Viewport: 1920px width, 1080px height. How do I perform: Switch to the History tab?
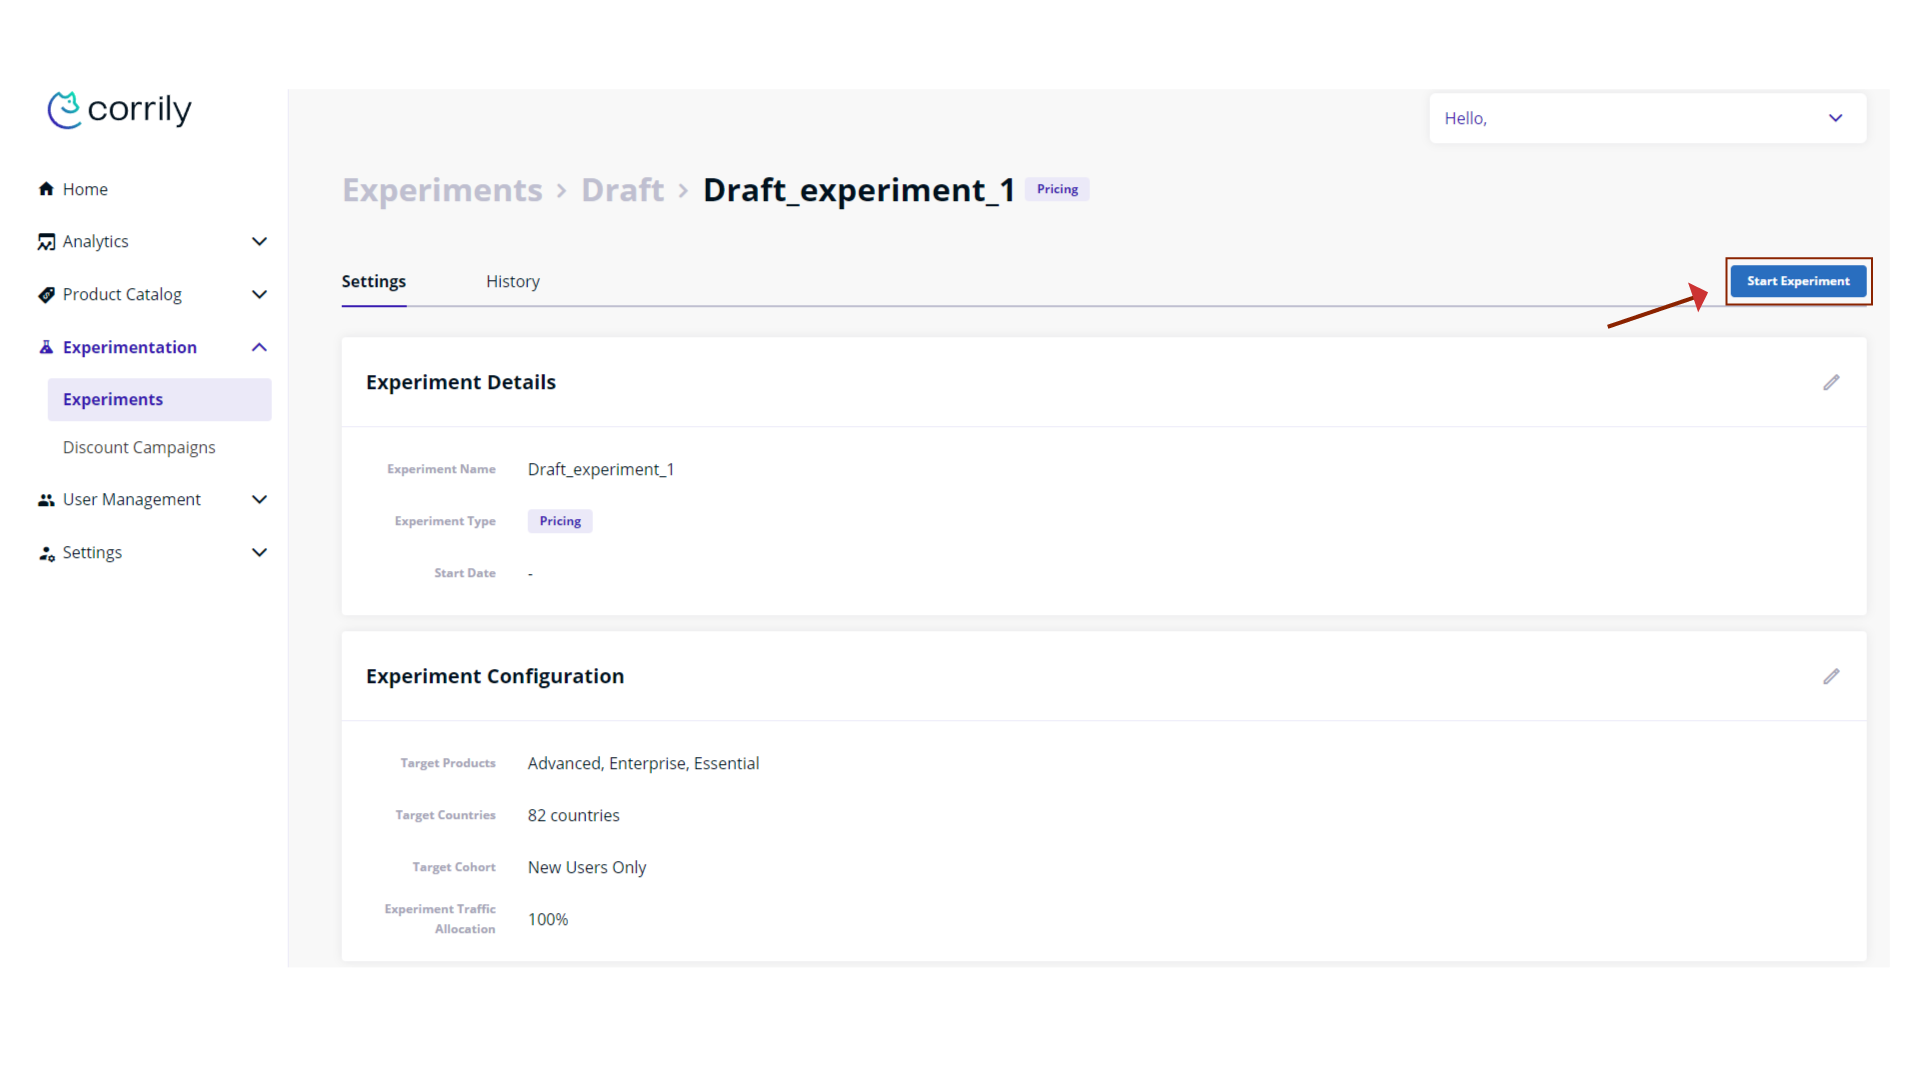(x=512, y=282)
